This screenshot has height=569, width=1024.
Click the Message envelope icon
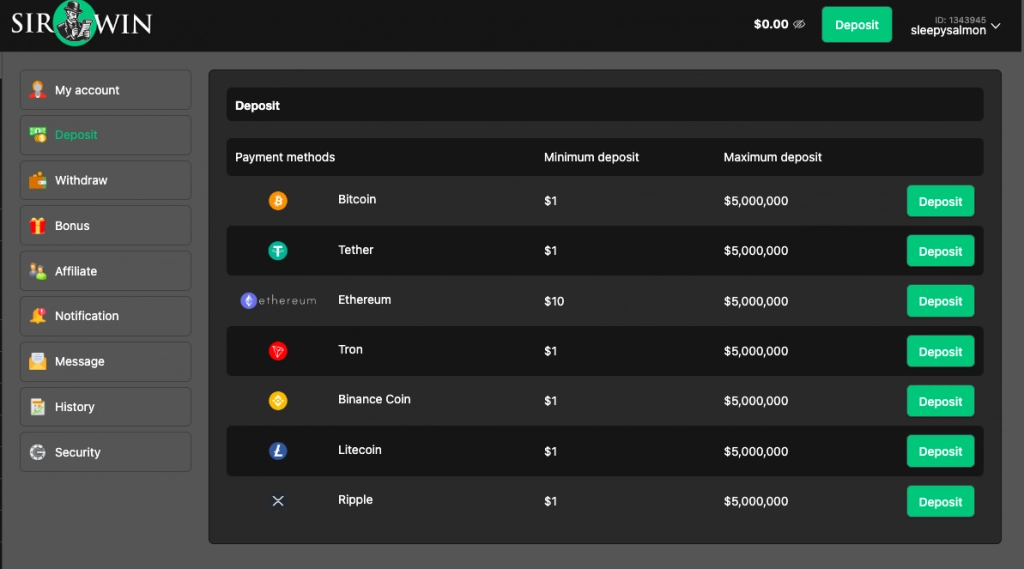(x=38, y=362)
